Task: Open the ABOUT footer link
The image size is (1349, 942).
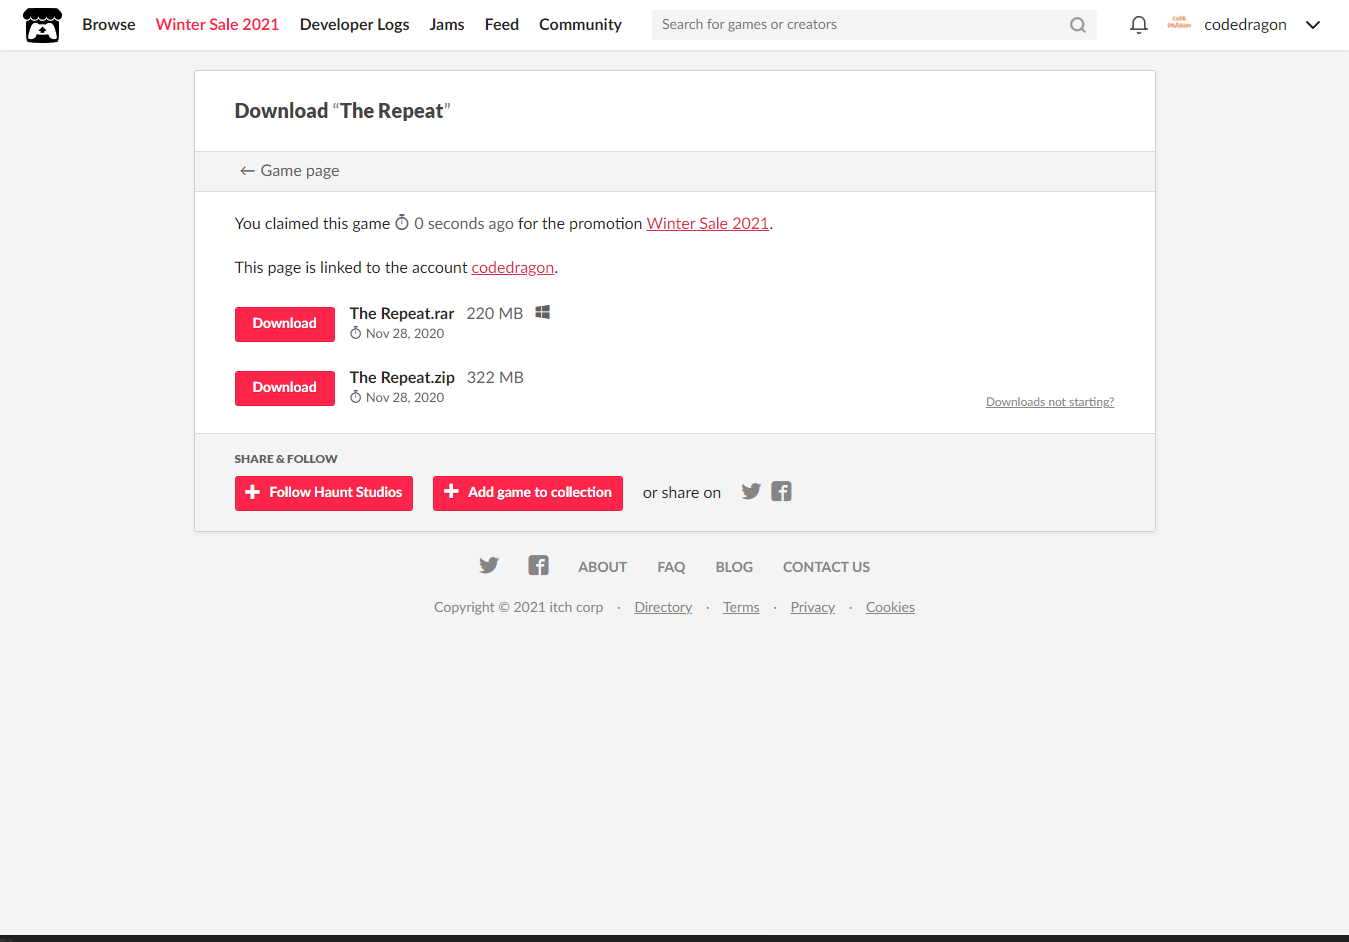Action: tap(602, 567)
